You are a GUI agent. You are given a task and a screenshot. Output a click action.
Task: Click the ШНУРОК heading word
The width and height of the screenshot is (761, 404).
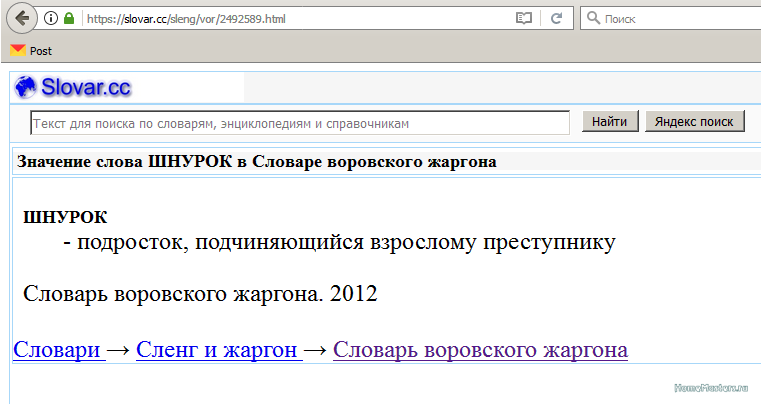pos(64,217)
